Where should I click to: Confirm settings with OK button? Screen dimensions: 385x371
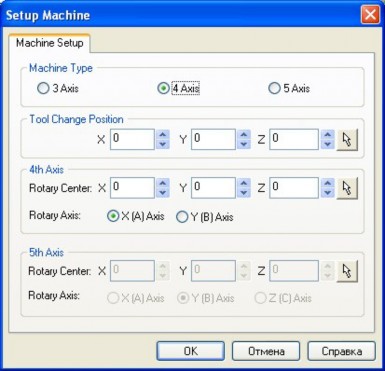(x=191, y=351)
